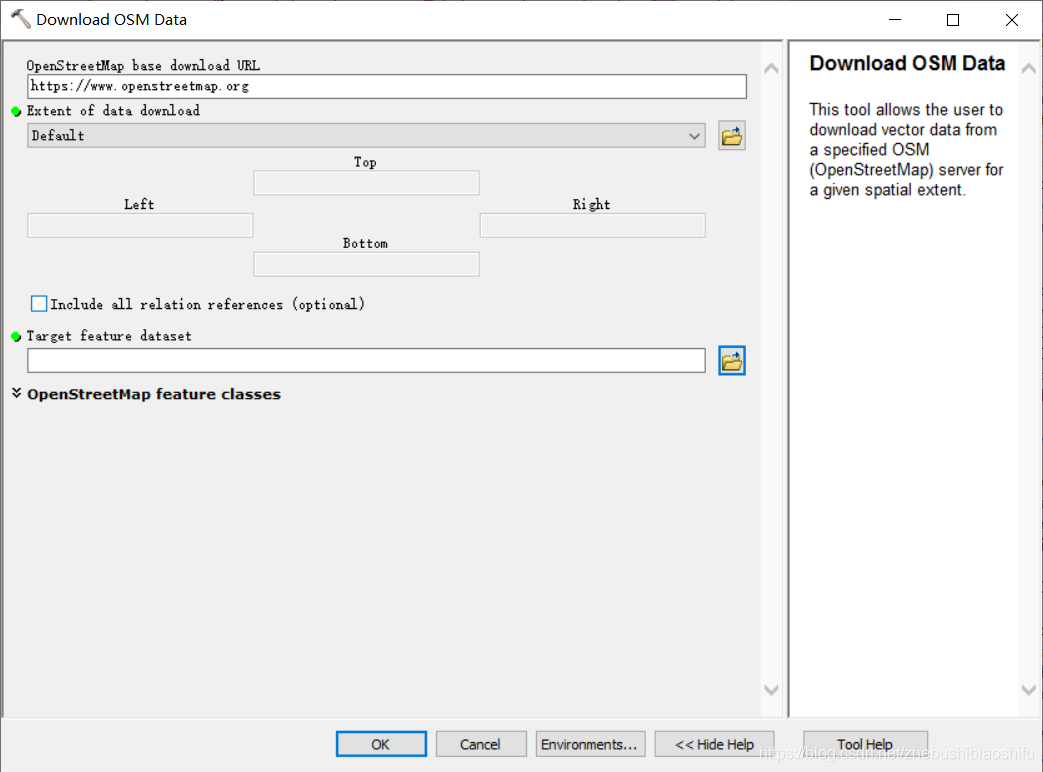This screenshot has height=772, width=1043.
Task: Click Hide Help button
Action: click(714, 744)
